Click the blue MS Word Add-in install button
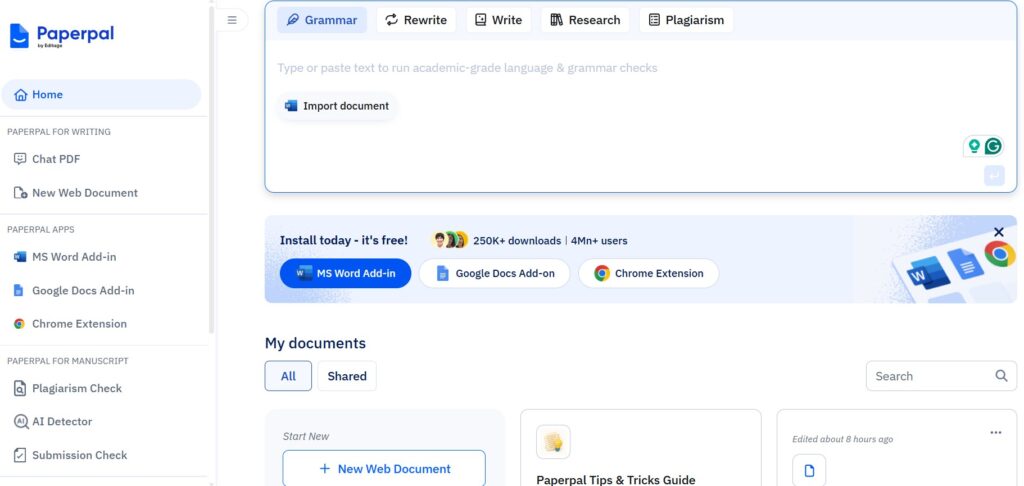 (x=345, y=273)
